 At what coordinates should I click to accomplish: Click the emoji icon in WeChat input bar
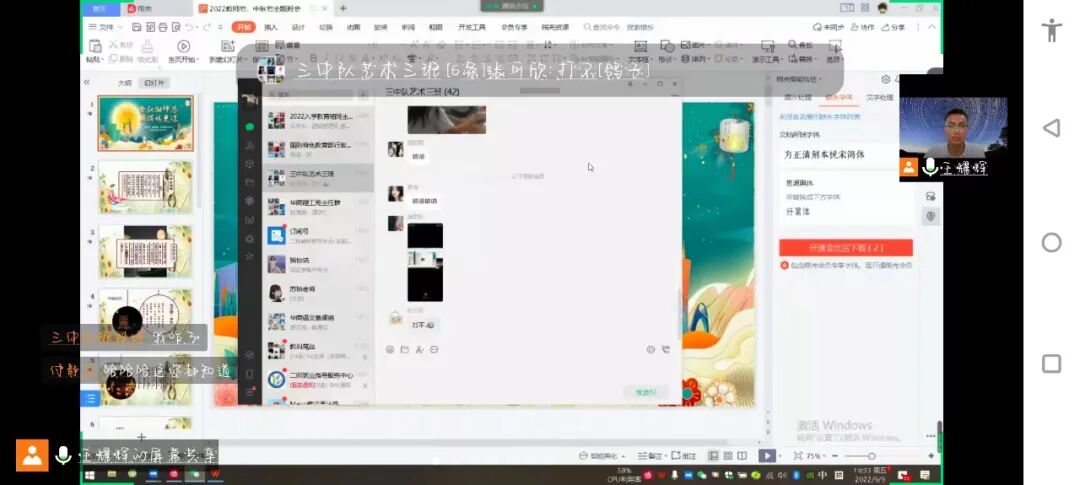point(390,350)
